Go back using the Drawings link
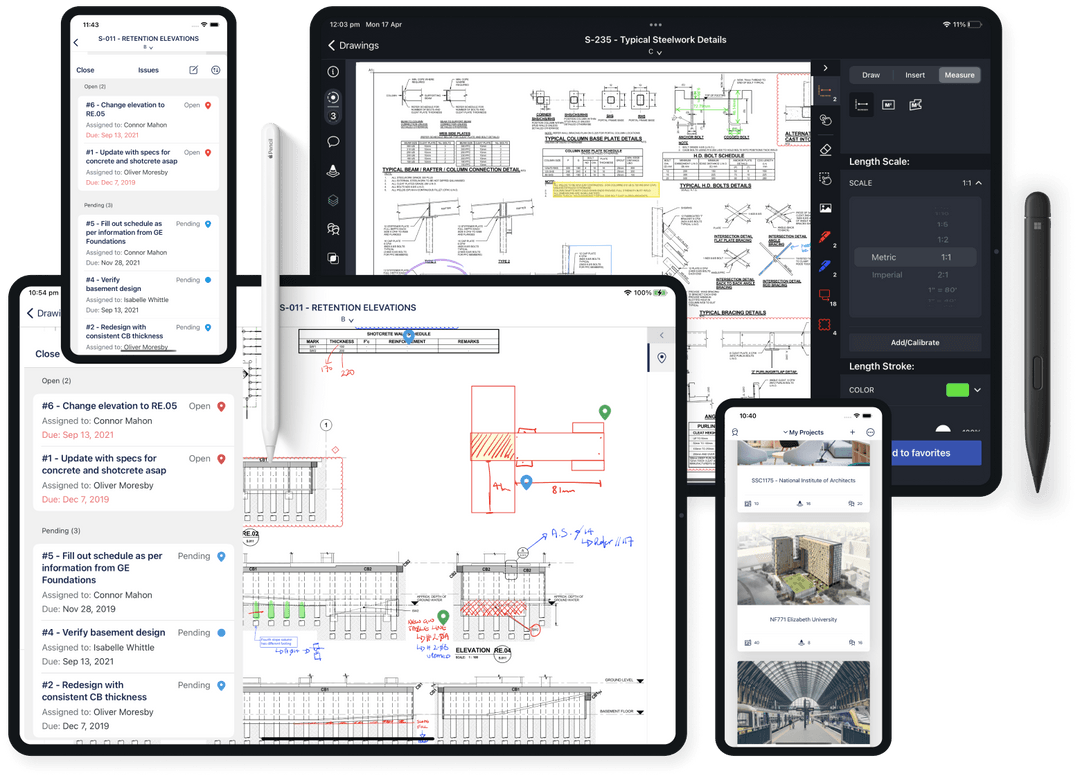1080x778 pixels. pos(360,45)
